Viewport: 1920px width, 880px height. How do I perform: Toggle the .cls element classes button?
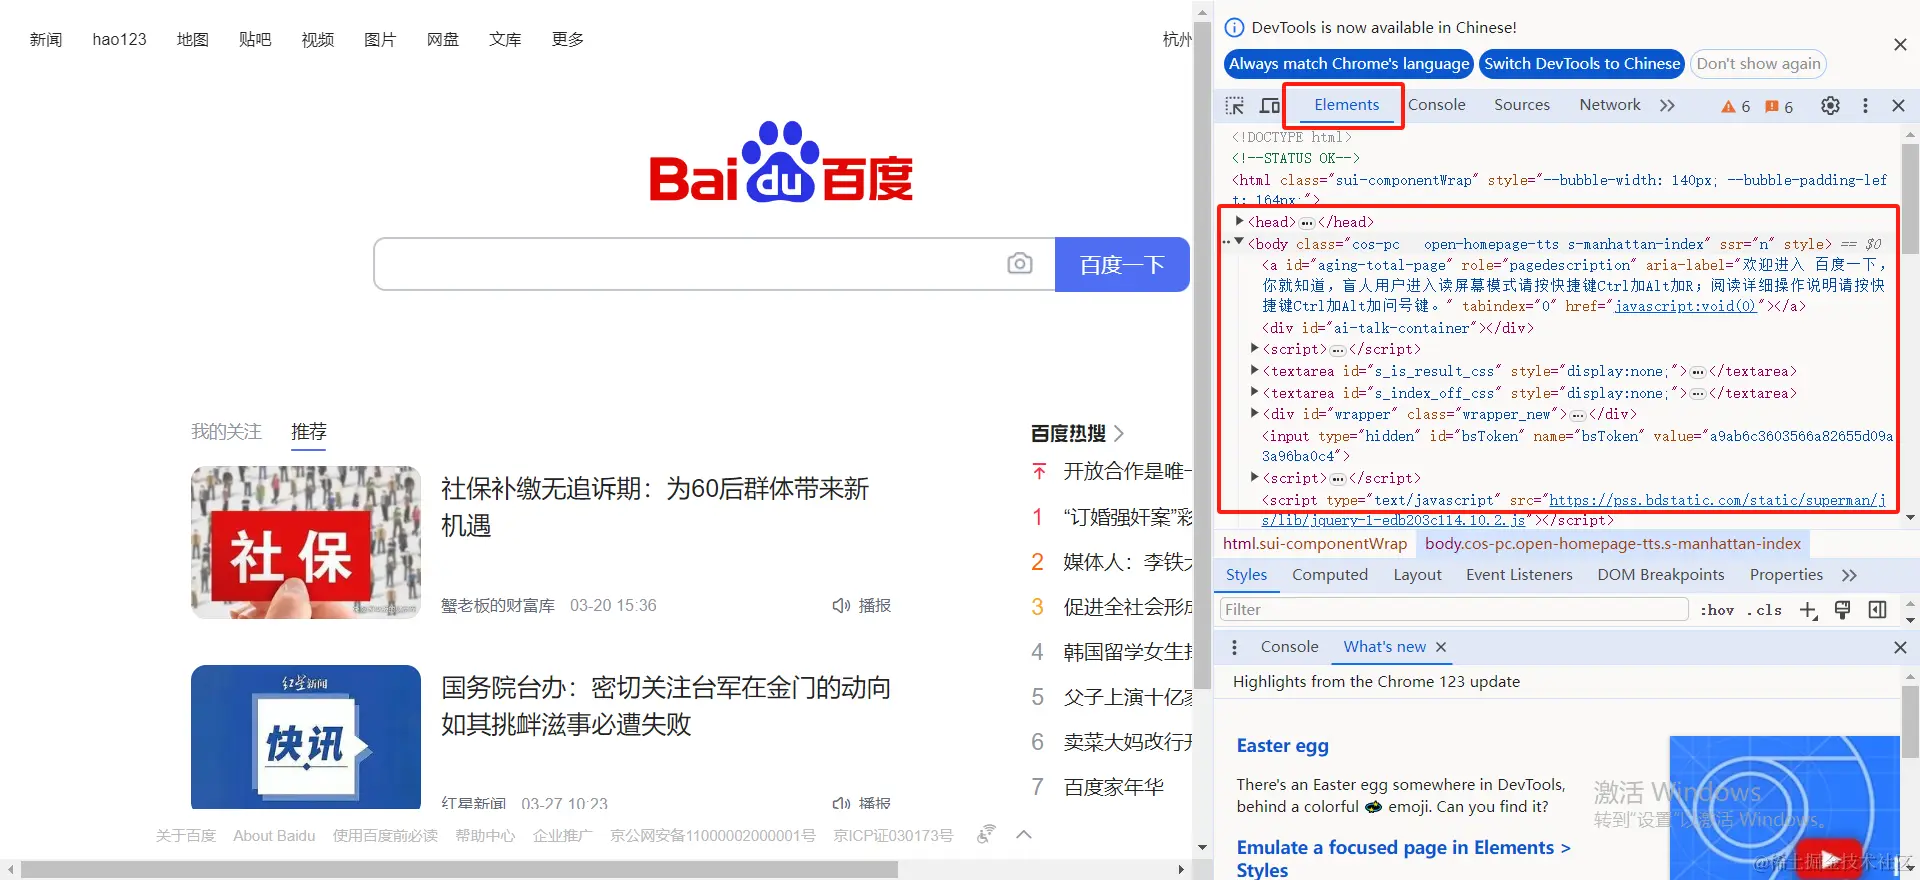pyautogui.click(x=1765, y=610)
